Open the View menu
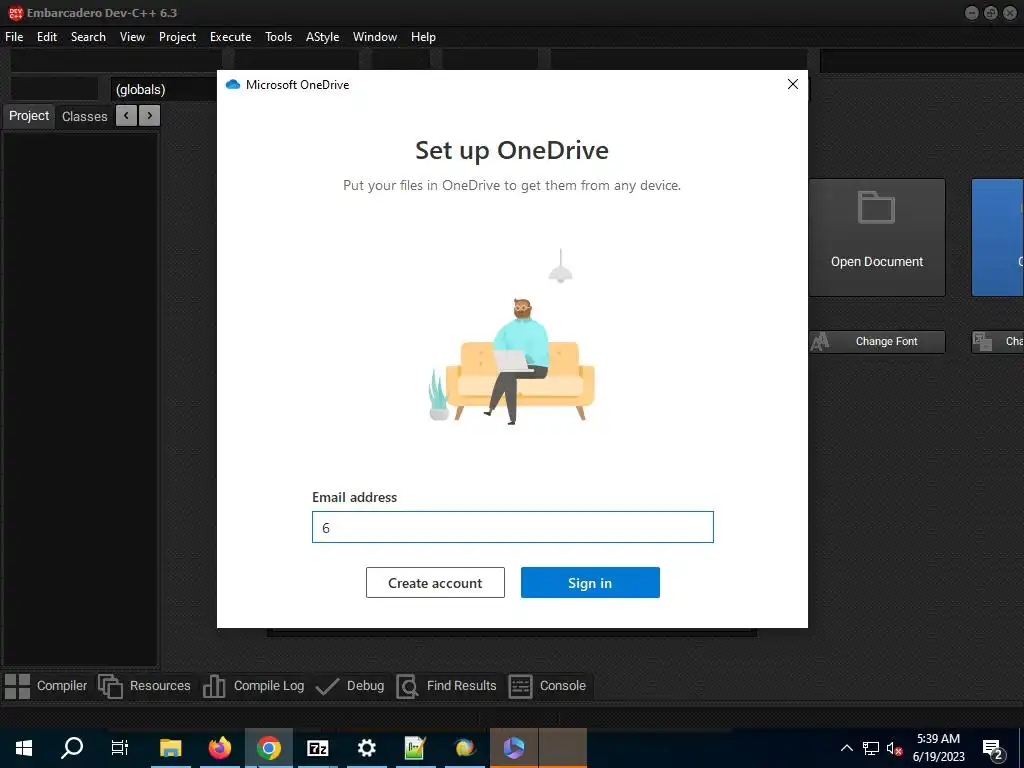The height and width of the screenshot is (768, 1024). (132, 37)
